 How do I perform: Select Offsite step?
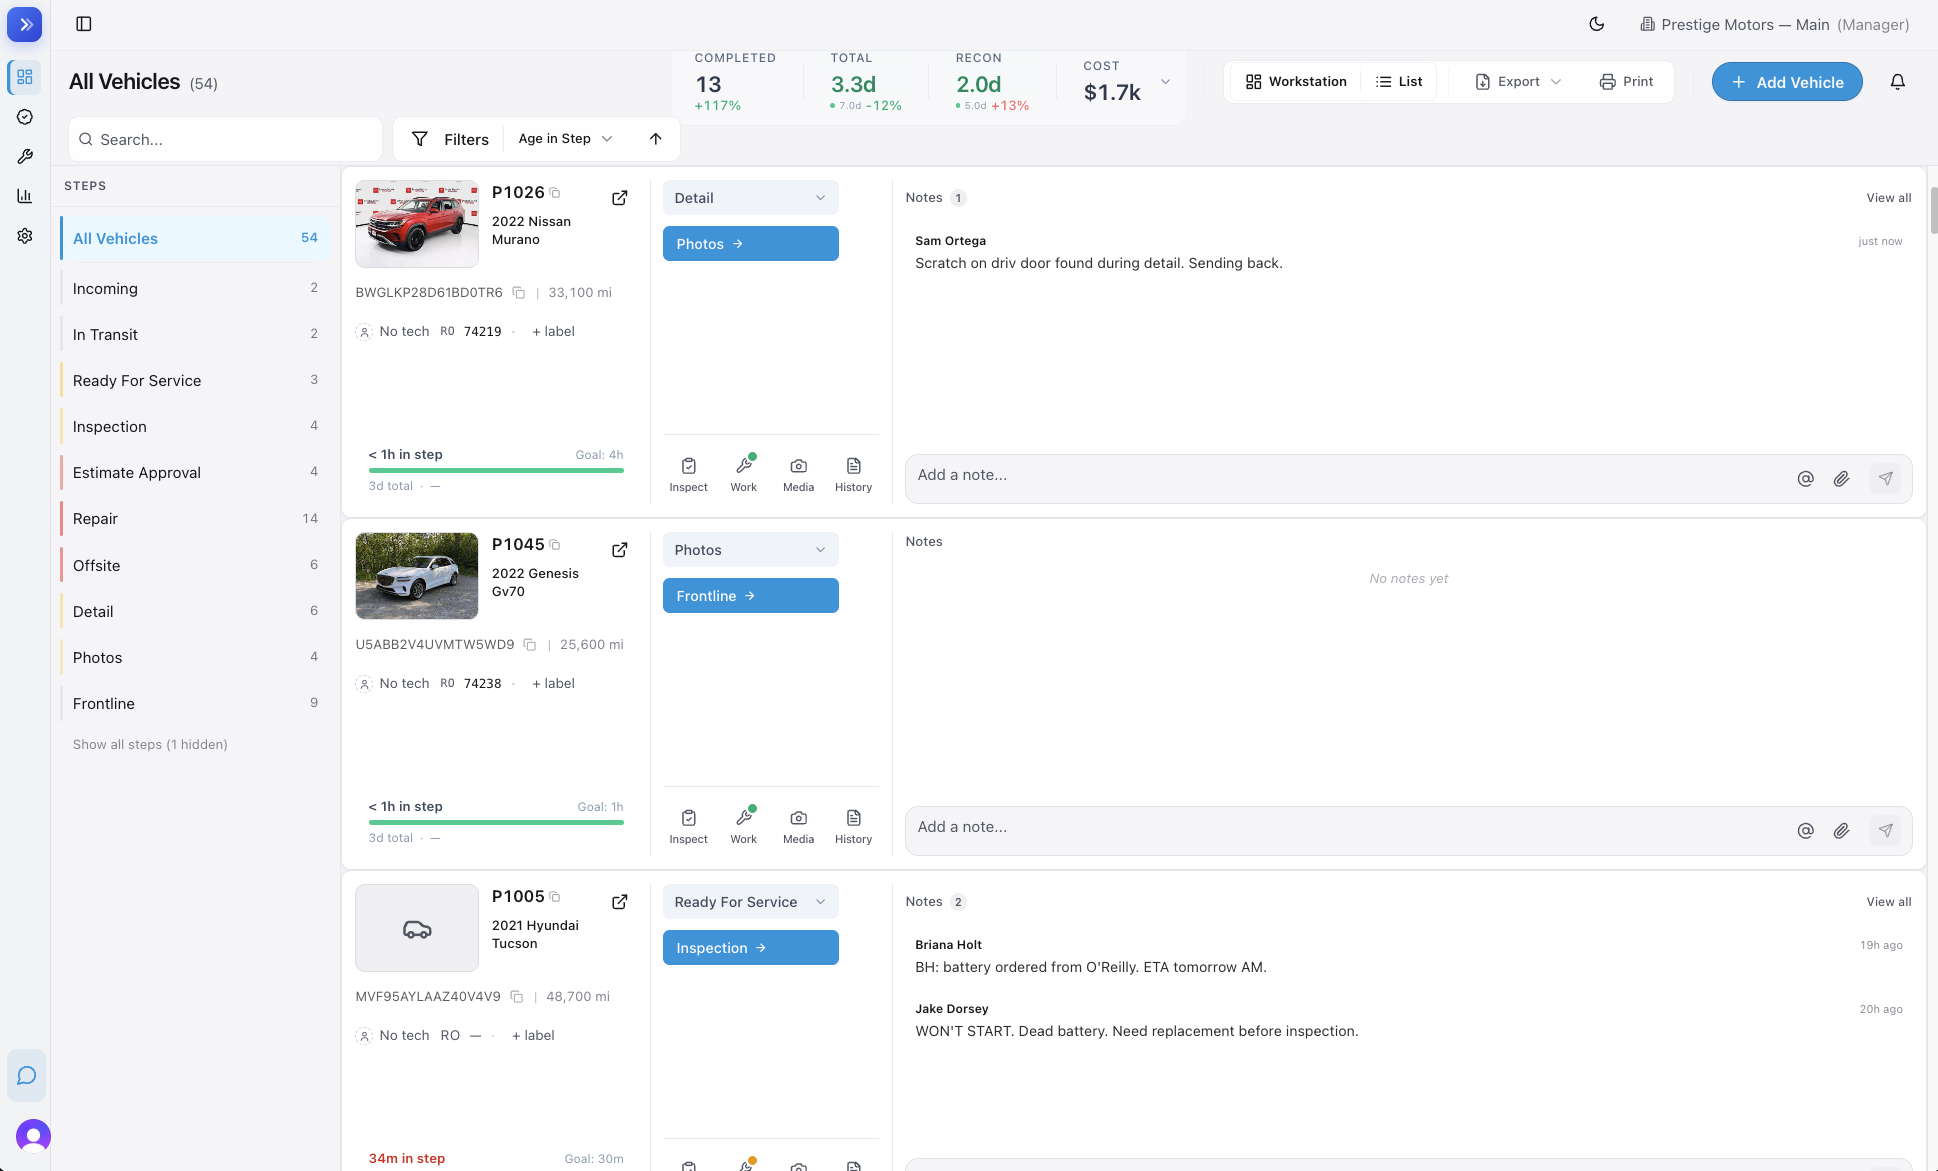coord(195,566)
